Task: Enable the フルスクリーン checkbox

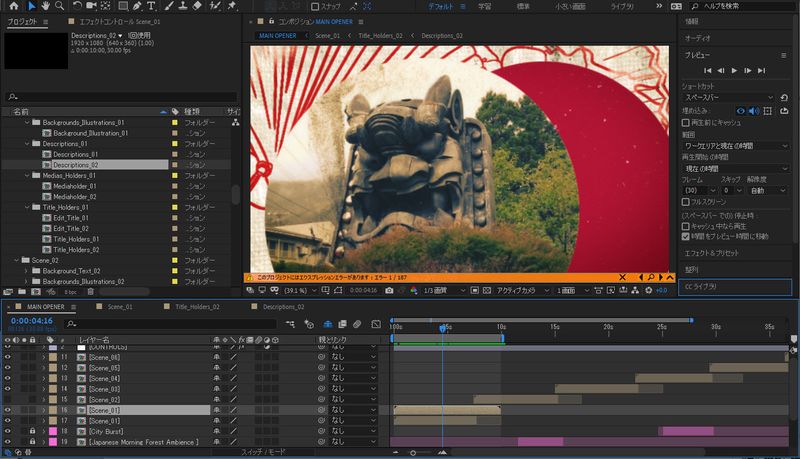Action: tap(687, 201)
